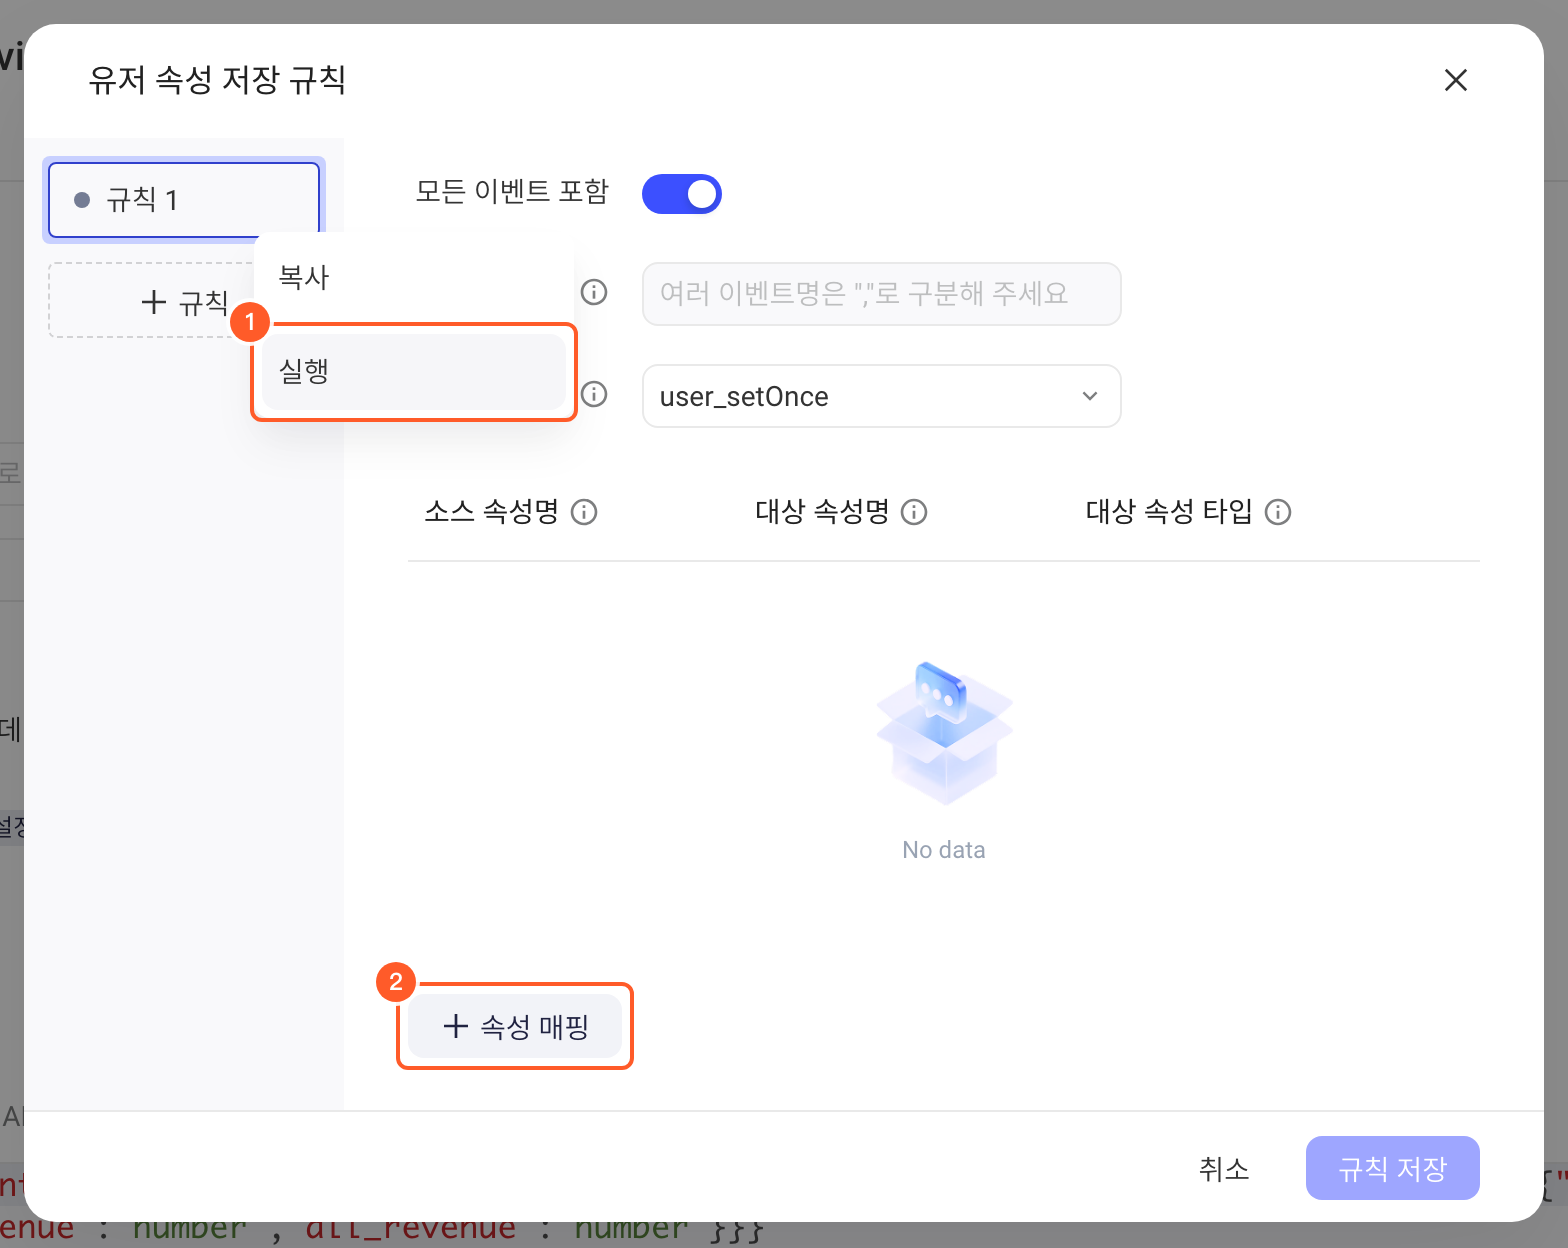Screen dimensions: 1568x1248
Task: Add a mapping with + 속성 매핑
Action: pyautogui.click(x=515, y=1026)
